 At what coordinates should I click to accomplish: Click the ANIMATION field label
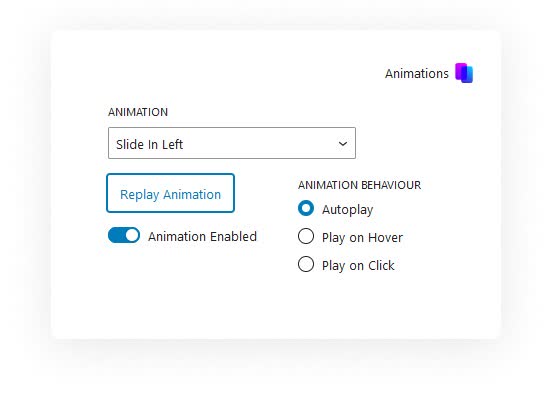point(138,112)
